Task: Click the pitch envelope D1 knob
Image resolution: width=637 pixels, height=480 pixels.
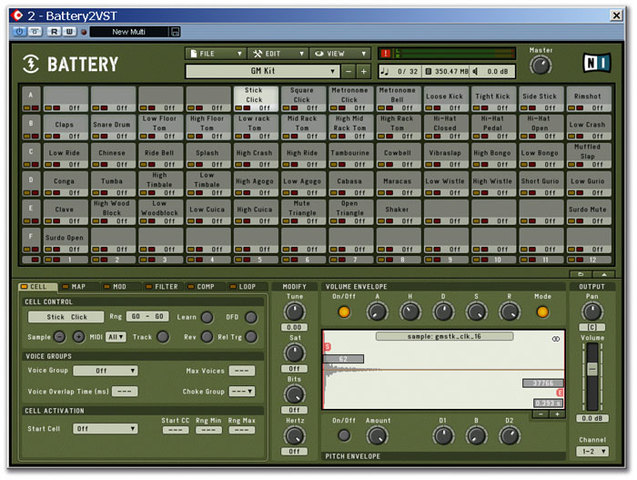Action: [443, 436]
